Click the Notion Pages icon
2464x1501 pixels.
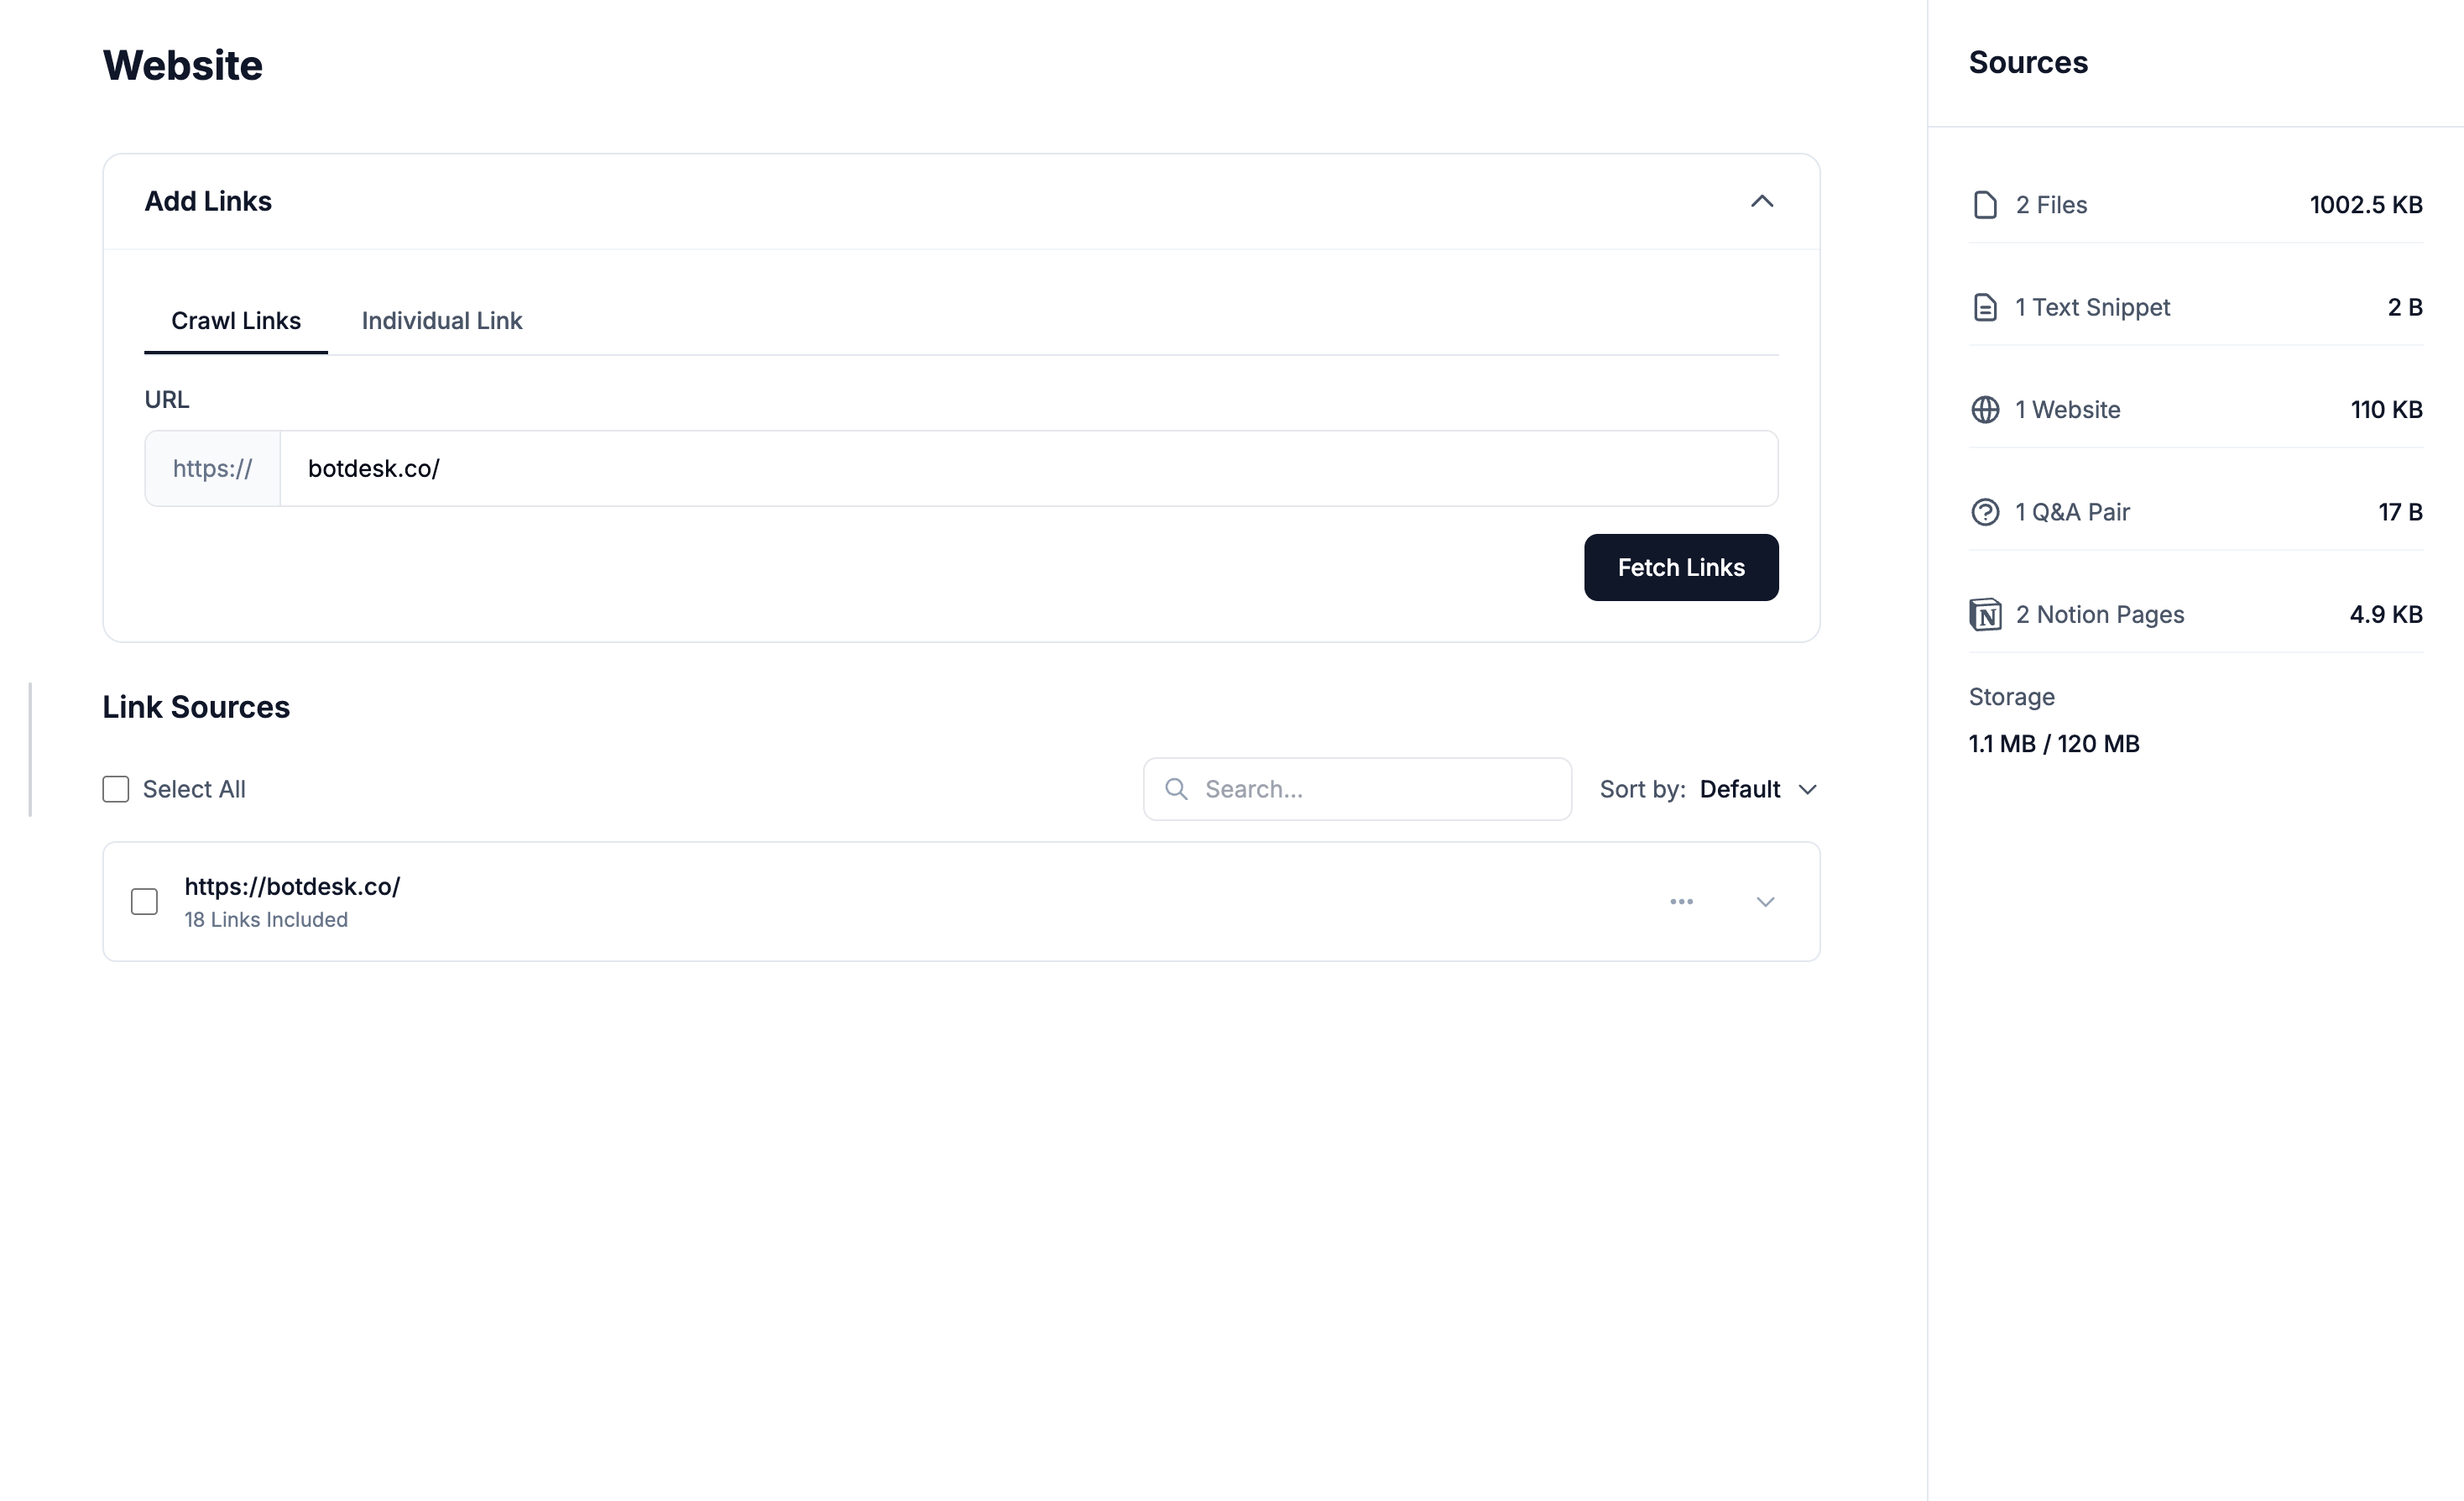1985,613
